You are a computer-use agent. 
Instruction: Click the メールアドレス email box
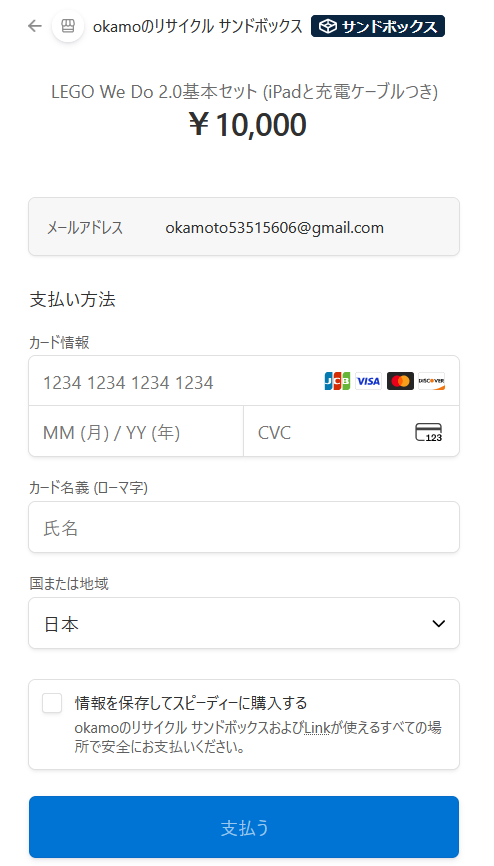[x=244, y=226]
